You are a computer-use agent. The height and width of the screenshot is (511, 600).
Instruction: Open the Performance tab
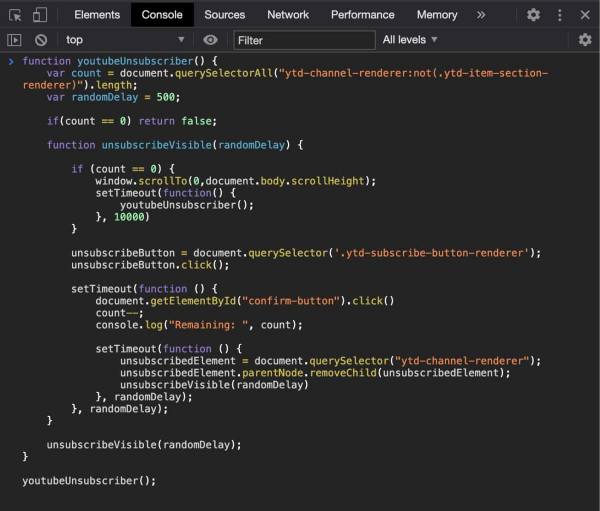[362, 15]
